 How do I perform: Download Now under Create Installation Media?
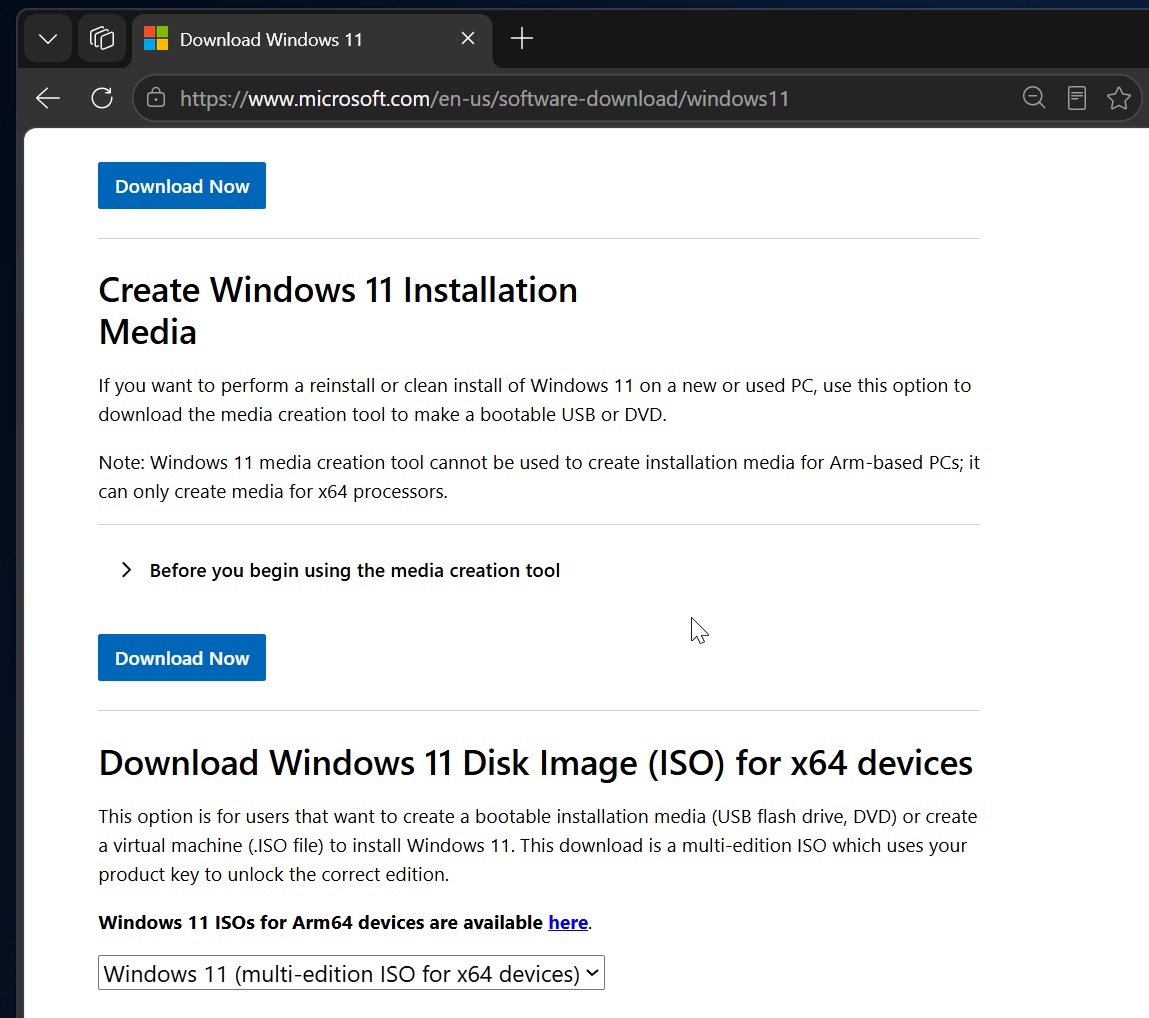point(182,657)
